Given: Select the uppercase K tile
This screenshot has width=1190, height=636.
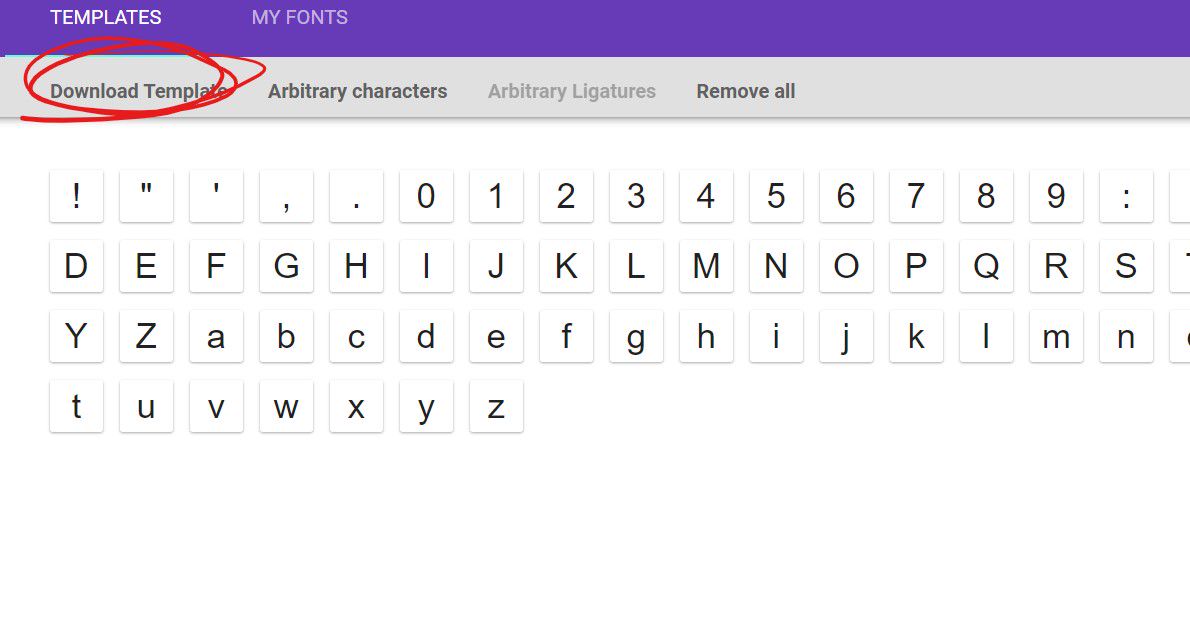Looking at the screenshot, I should point(566,266).
